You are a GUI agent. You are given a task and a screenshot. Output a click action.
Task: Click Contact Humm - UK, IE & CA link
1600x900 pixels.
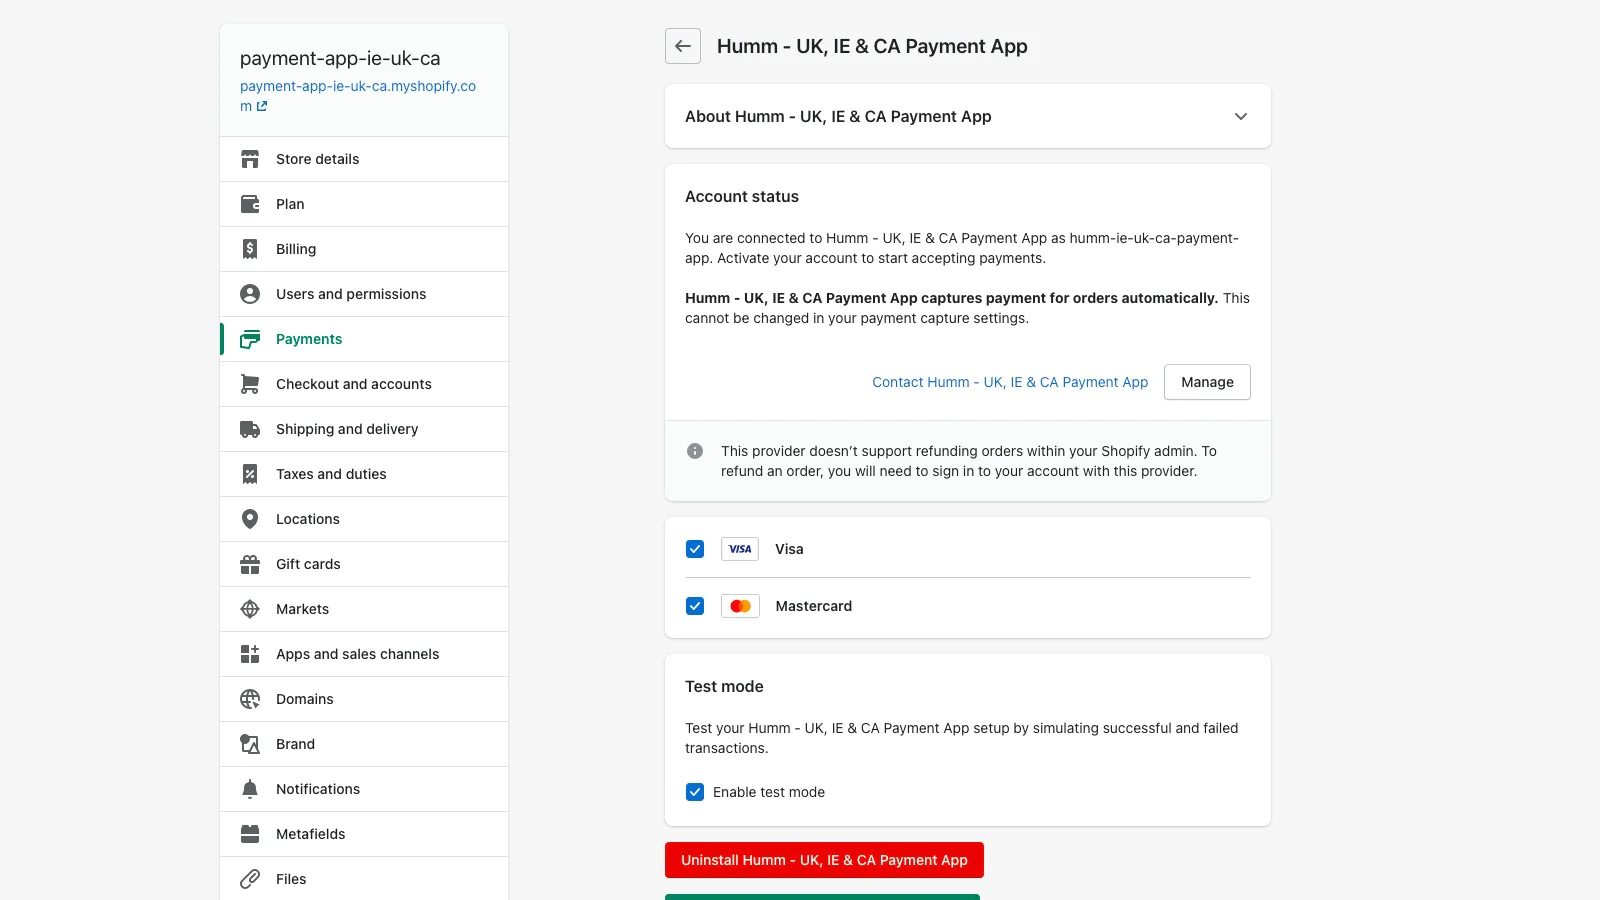(1010, 382)
